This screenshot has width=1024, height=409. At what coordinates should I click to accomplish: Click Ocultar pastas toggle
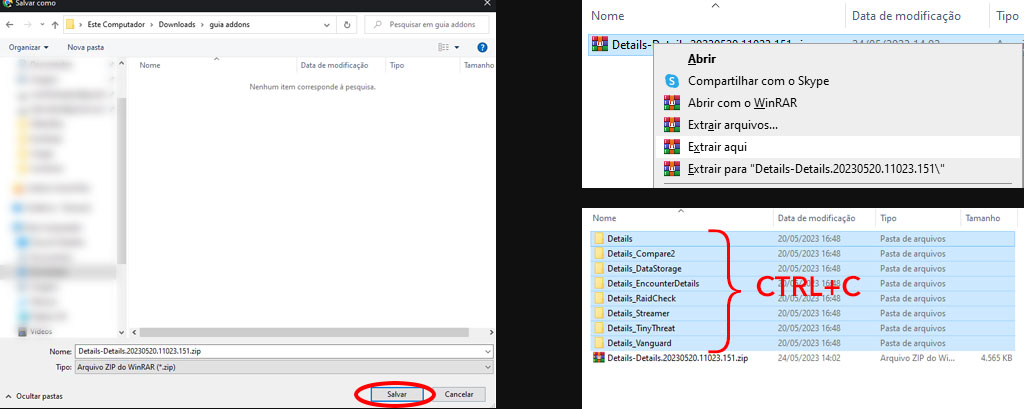[35, 396]
